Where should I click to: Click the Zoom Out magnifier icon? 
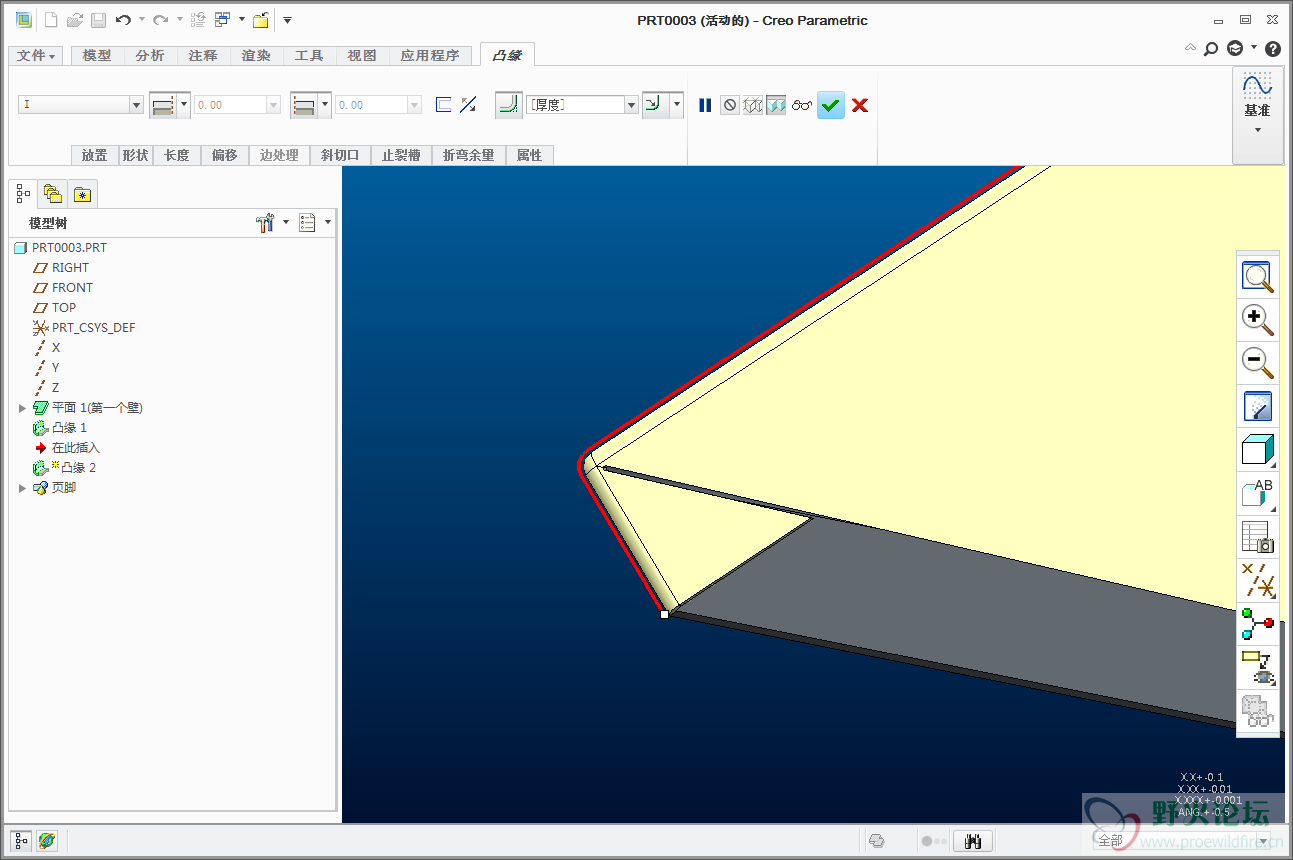(1257, 362)
